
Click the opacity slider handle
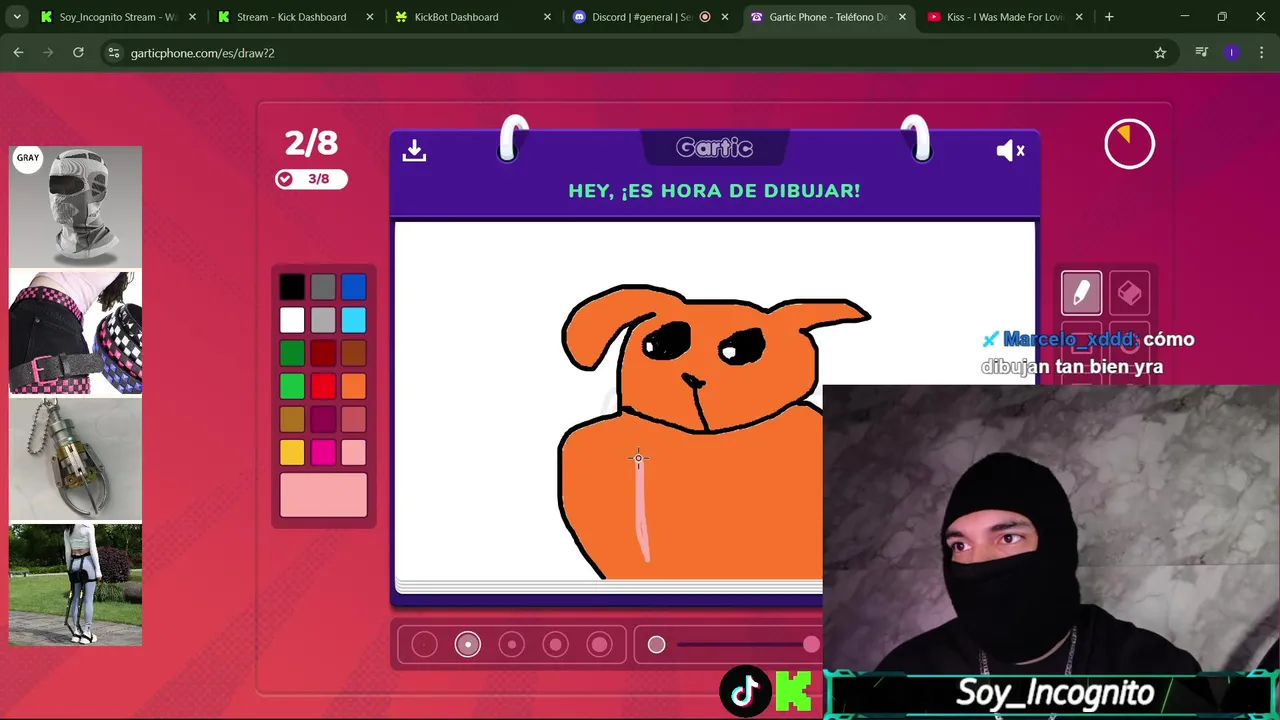[x=811, y=645]
